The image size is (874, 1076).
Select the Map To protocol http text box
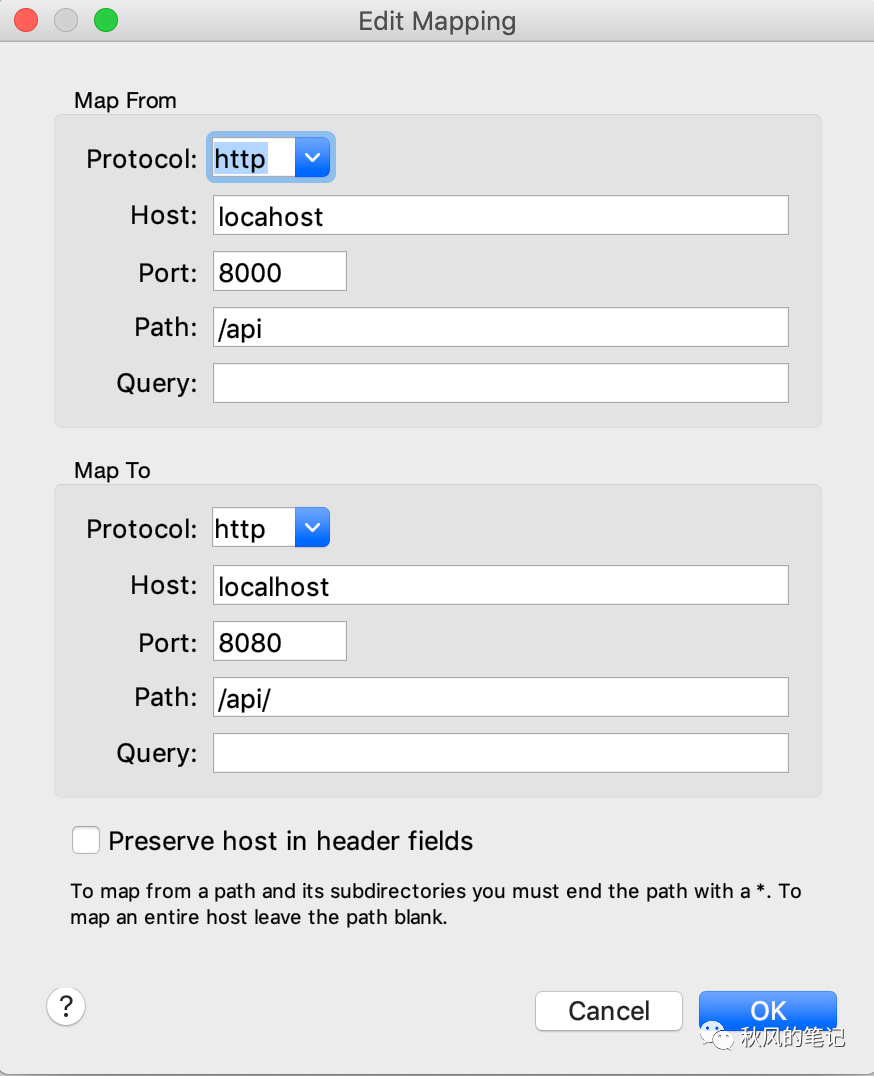tap(254, 527)
